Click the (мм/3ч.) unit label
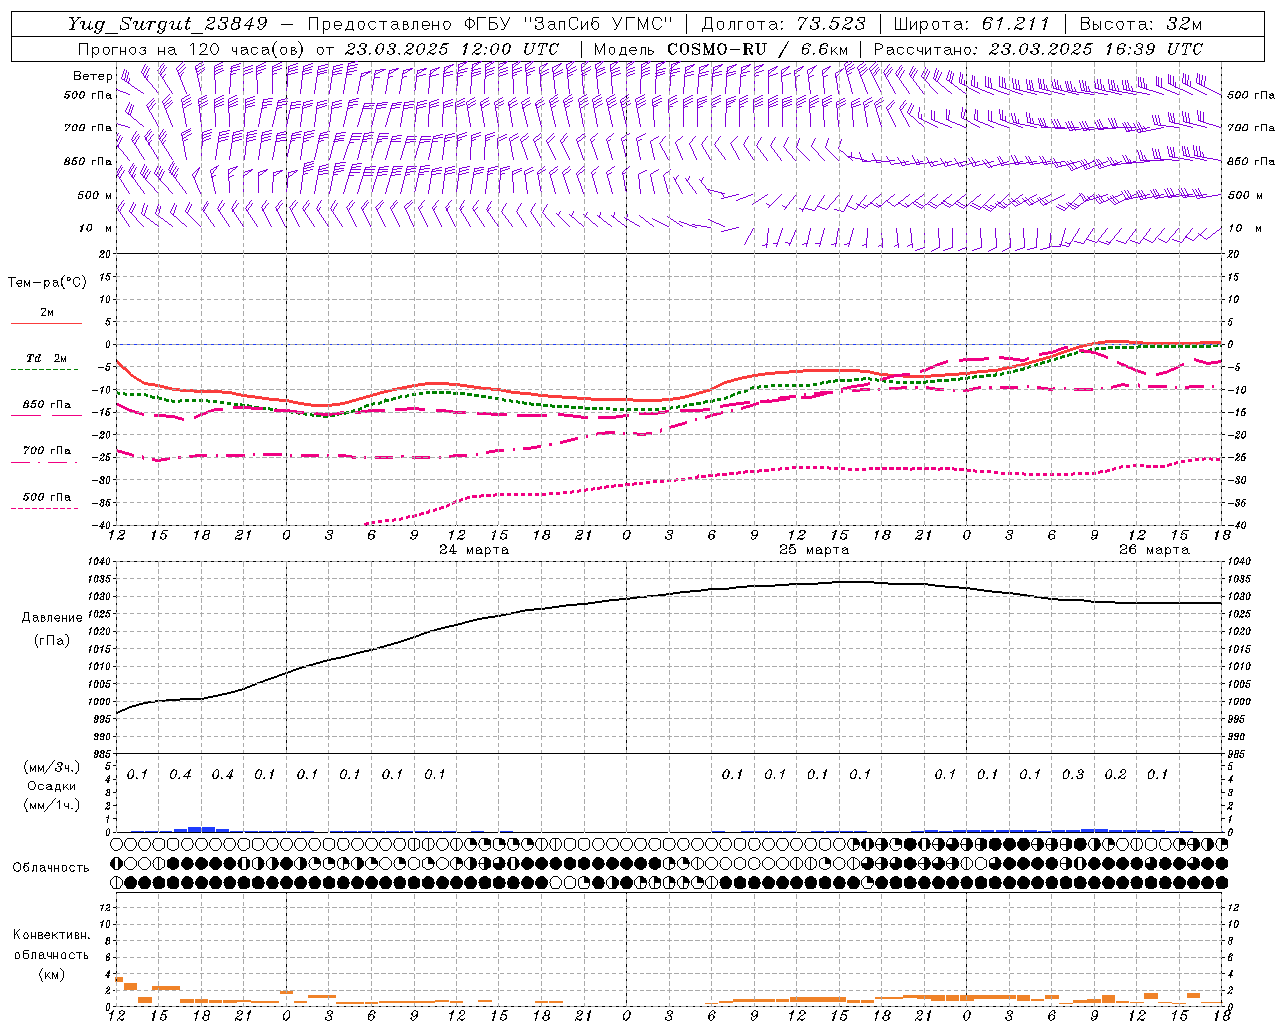The height and width of the screenshot is (1024, 1280). click(52, 767)
